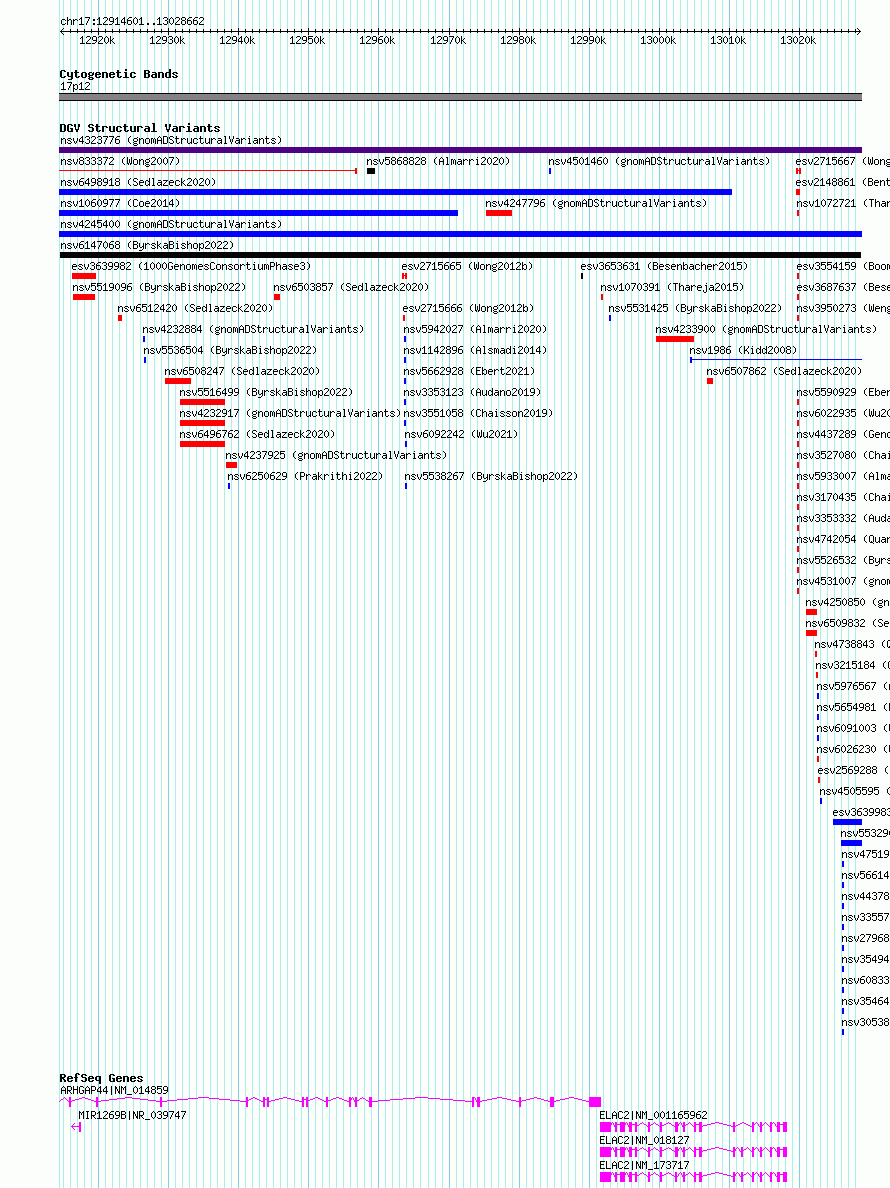Select the black nsv5868828 variant block
890x1188 pixels.
point(371,171)
